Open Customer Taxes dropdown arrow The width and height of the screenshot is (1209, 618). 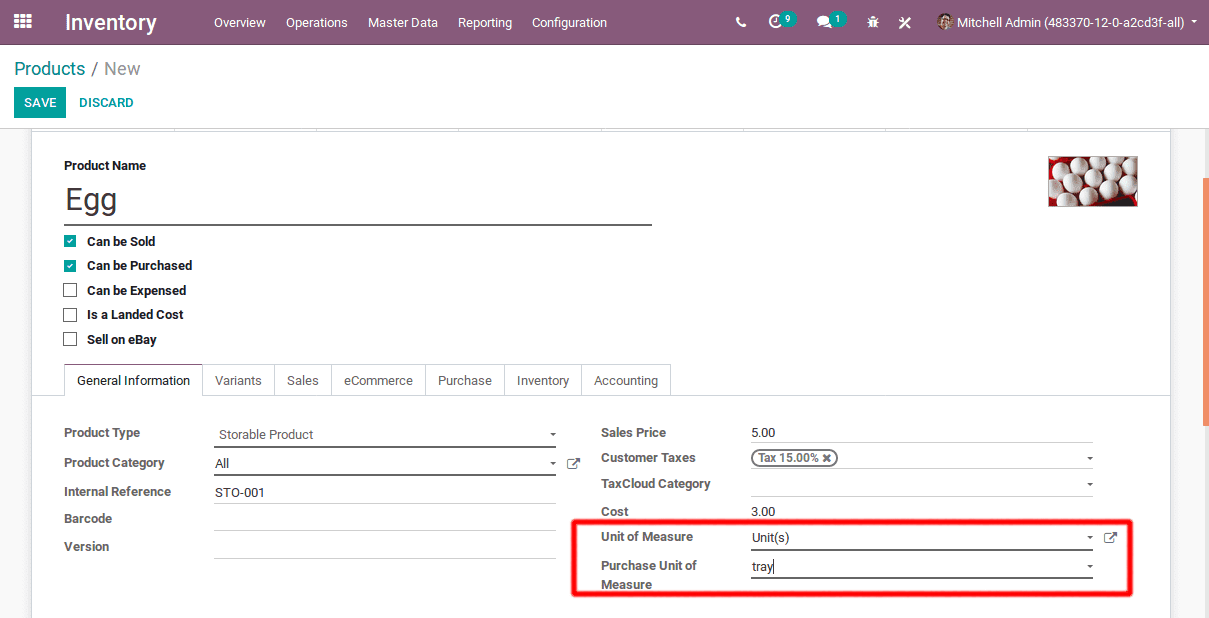click(x=1089, y=459)
